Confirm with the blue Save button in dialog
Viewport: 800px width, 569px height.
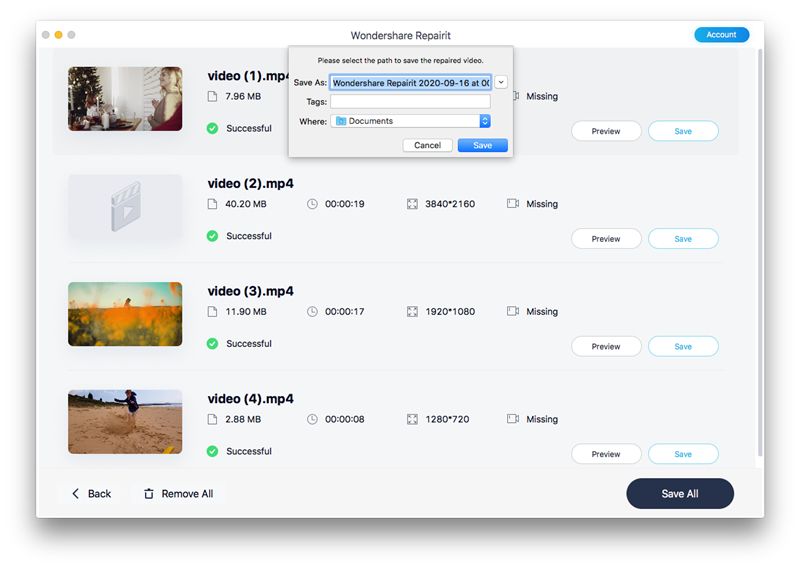pyautogui.click(x=483, y=145)
